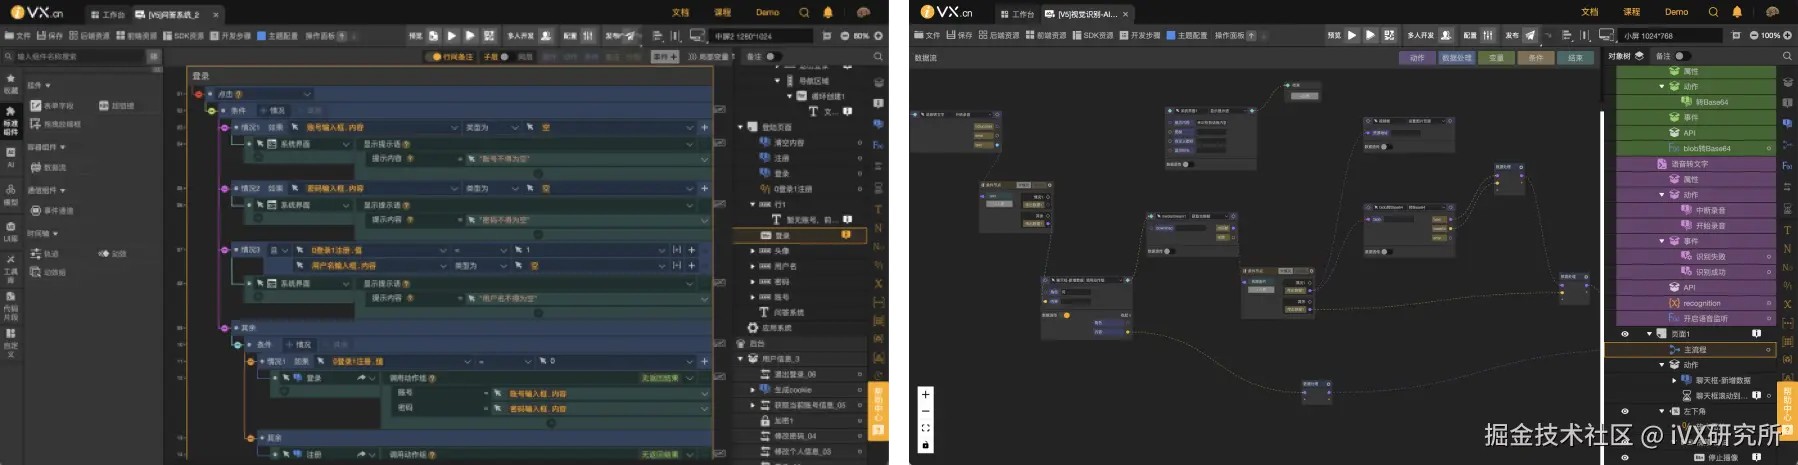Open the QR code preview icon in the left window

tap(489, 35)
